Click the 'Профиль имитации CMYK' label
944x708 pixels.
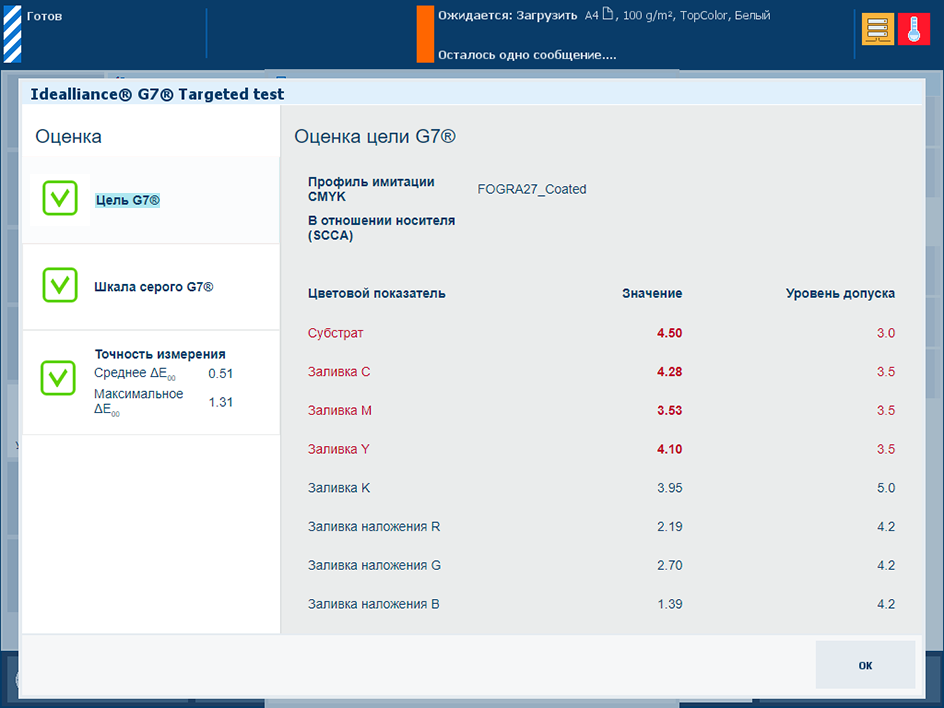point(371,189)
